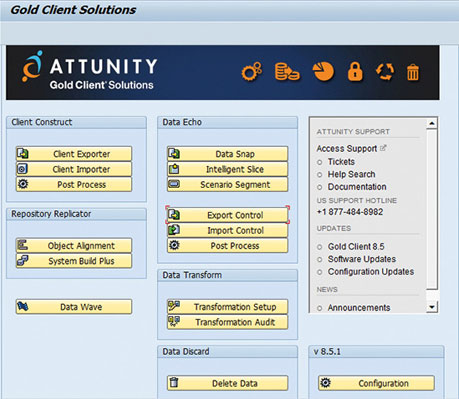The height and width of the screenshot is (399, 459).
Task: Launch Client Importer
Action: (74, 169)
